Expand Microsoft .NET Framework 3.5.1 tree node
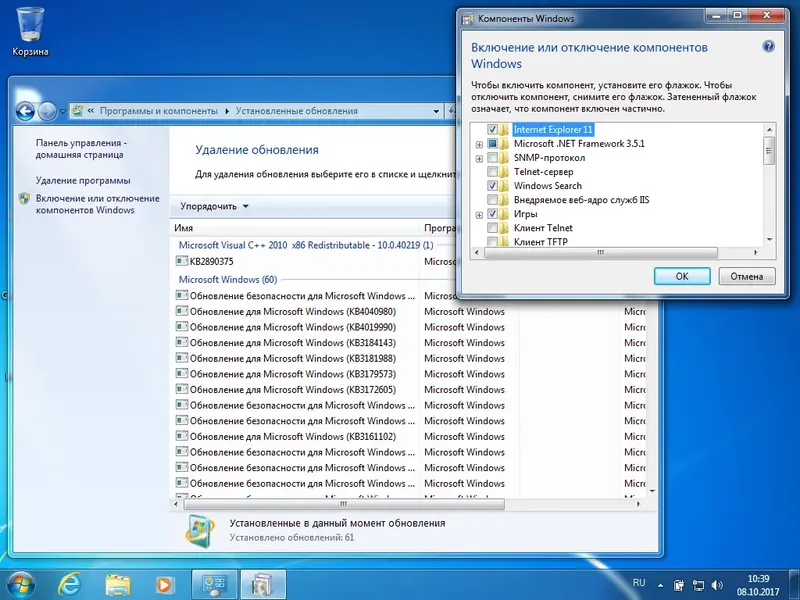800x600 pixels. tap(479, 144)
